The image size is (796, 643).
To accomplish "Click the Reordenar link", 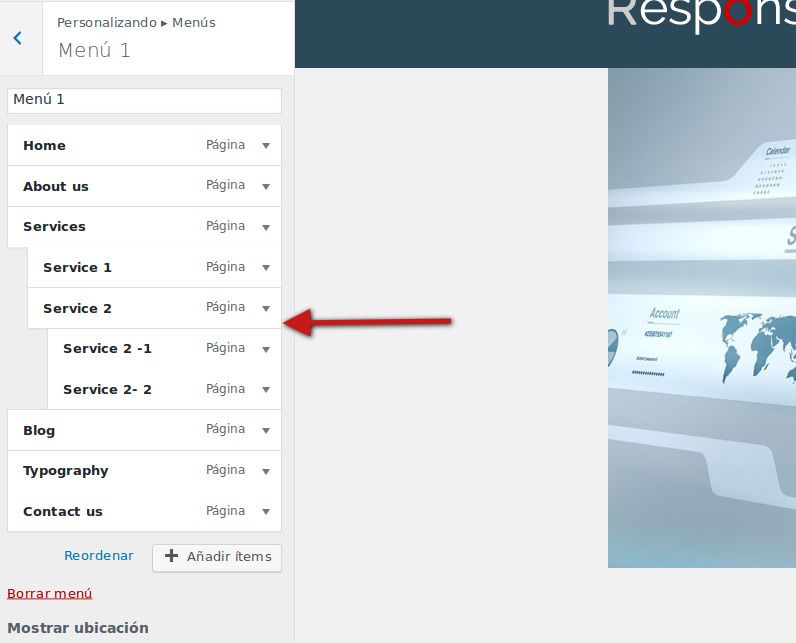I will coord(99,556).
